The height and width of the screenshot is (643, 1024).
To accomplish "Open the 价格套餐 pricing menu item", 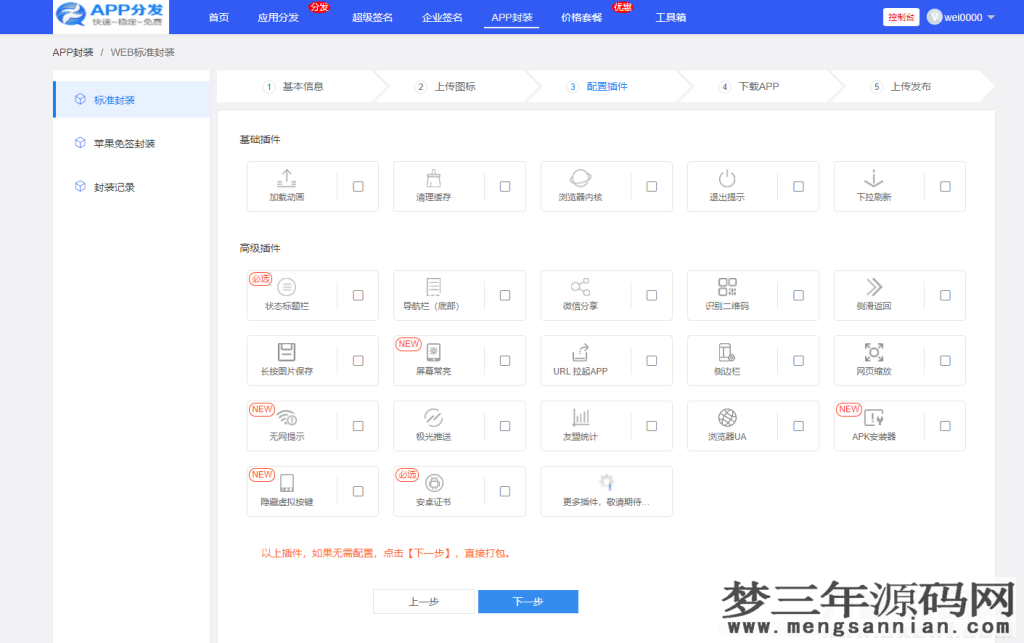I will click(578, 17).
